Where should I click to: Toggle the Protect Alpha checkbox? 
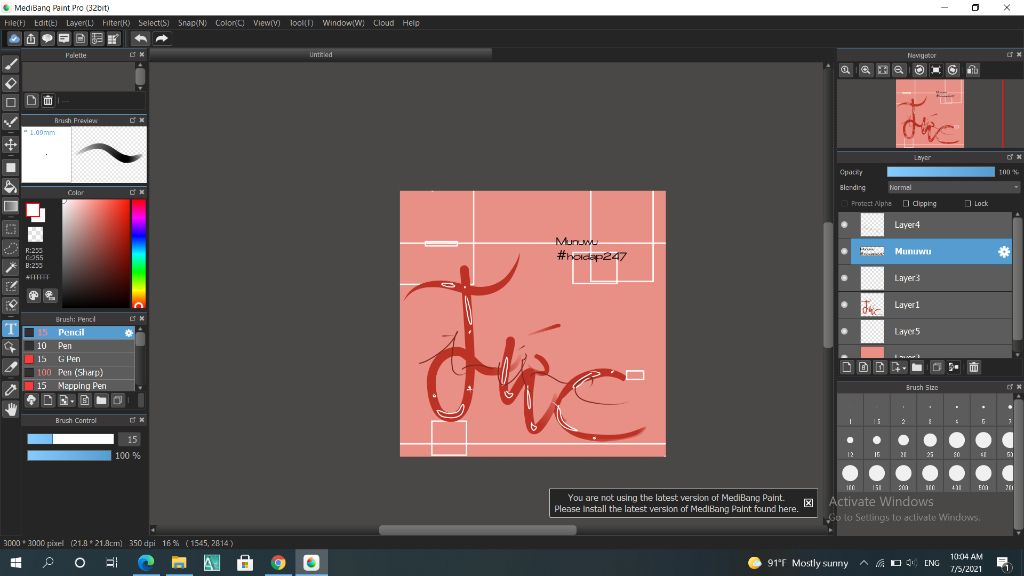pos(844,204)
